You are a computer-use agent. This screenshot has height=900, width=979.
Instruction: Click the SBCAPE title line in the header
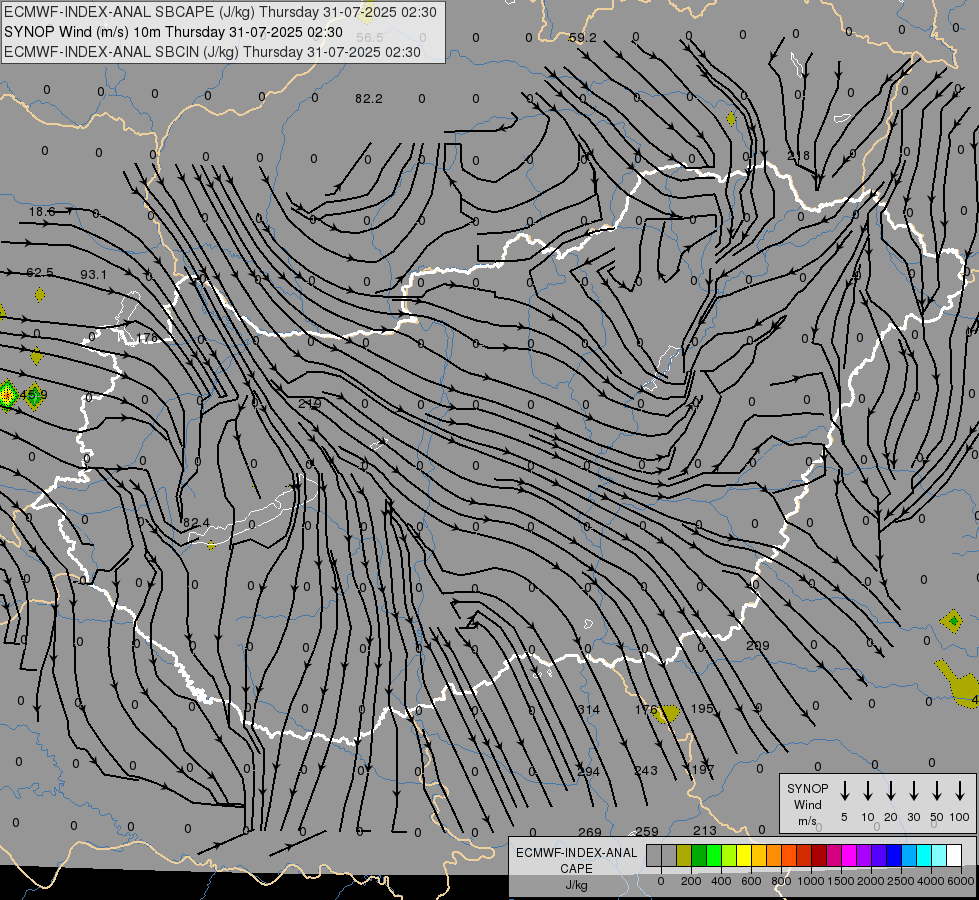point(220,12)
